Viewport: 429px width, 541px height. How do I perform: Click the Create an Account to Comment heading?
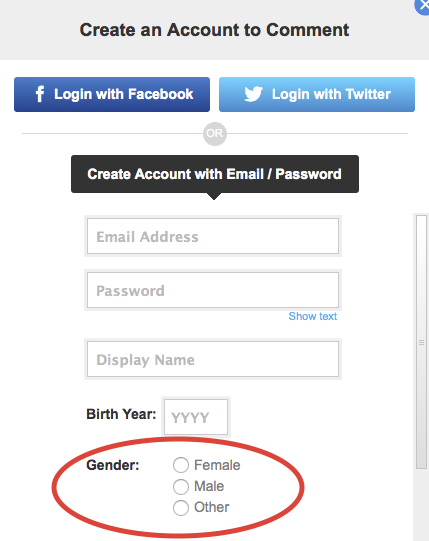coord(214,30)
